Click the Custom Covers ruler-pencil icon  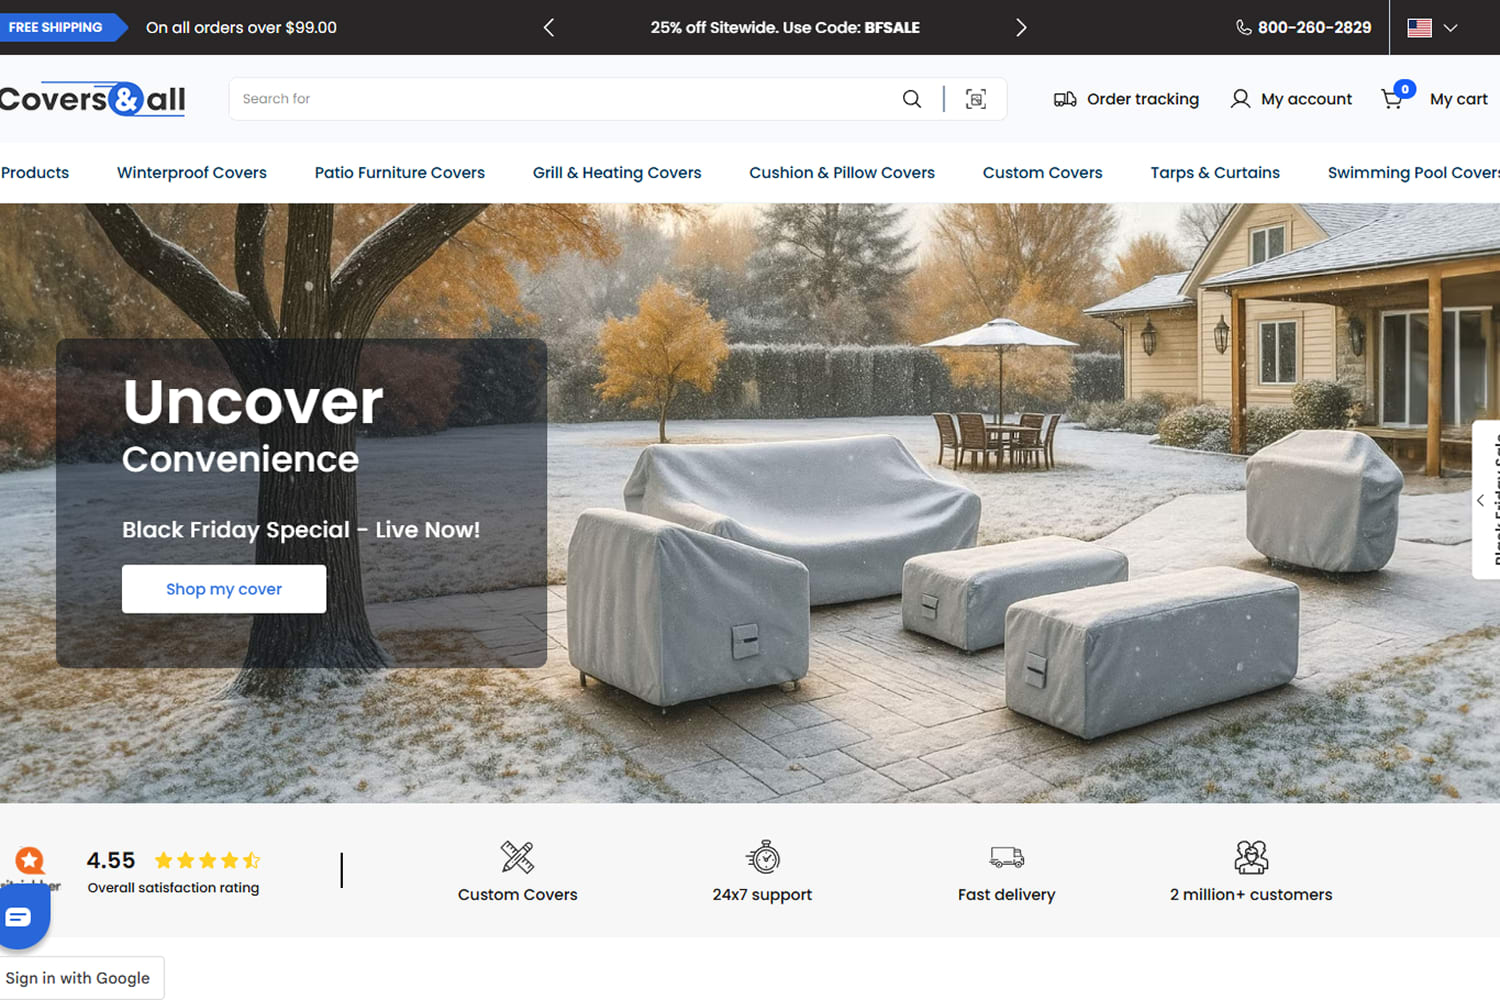point(517,857)
